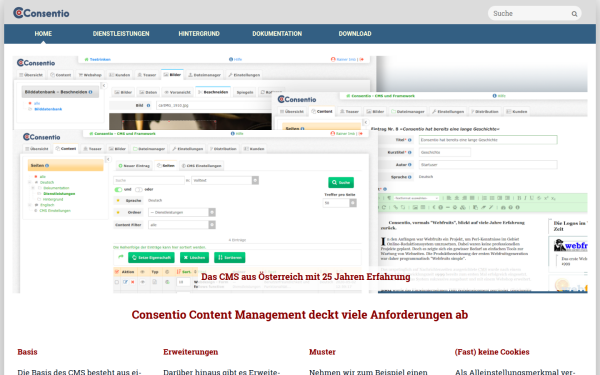Open the HOME navigation item
Image resolution: width=600 pixels, height=375 pixels.
tap(43, 34)
